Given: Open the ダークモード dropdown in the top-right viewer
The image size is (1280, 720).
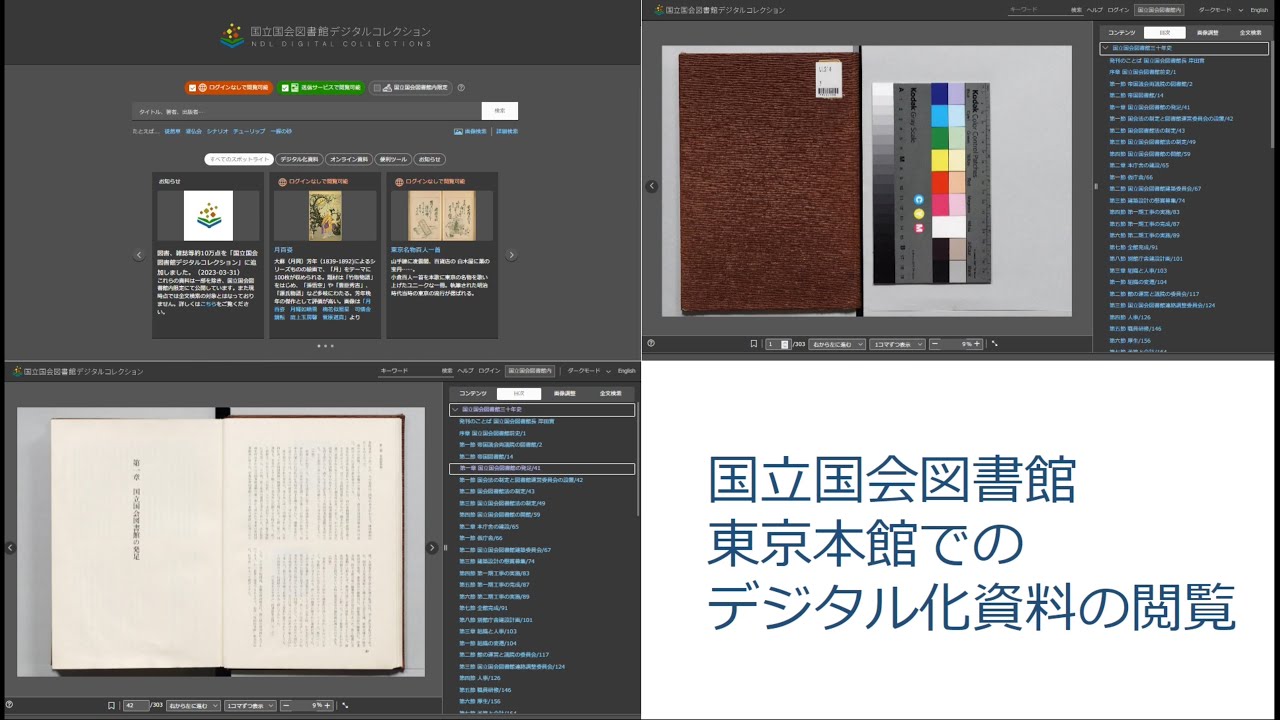Looking at the screenshot, I should (x=1222, y=9).
